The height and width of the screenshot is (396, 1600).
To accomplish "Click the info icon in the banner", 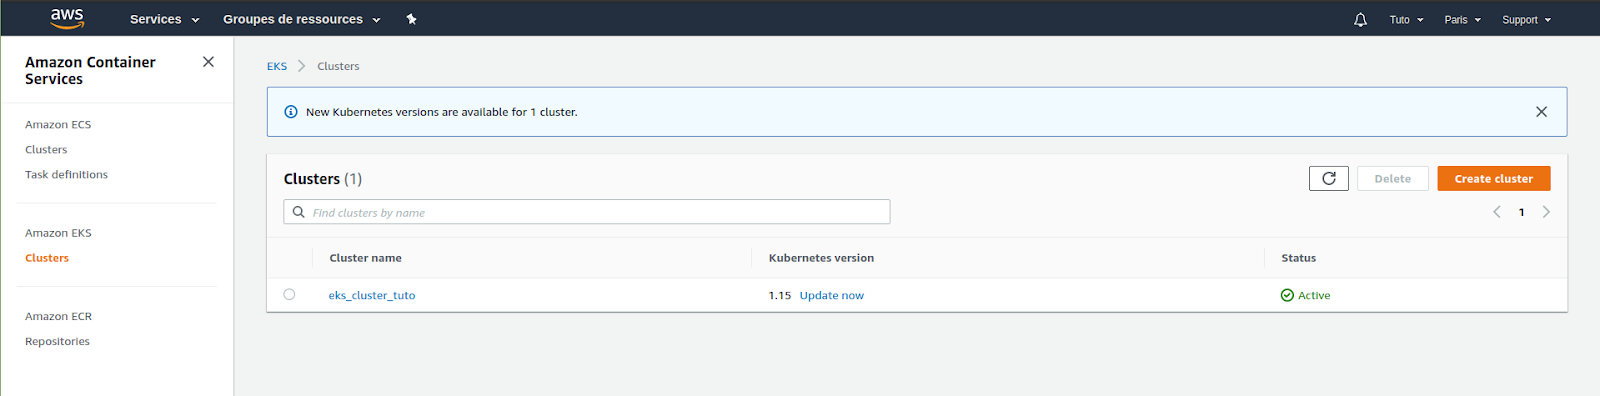I will click(291, 112).
